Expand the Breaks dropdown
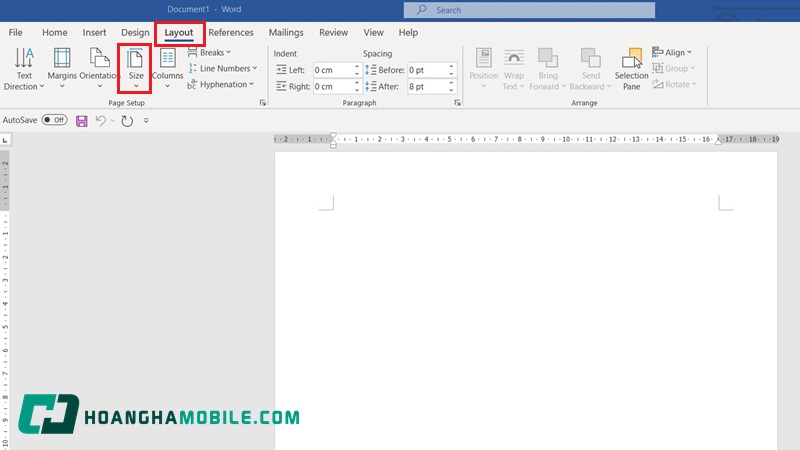Image resolution: width=800 pixels, height=450 pixels. click(209, 52)
